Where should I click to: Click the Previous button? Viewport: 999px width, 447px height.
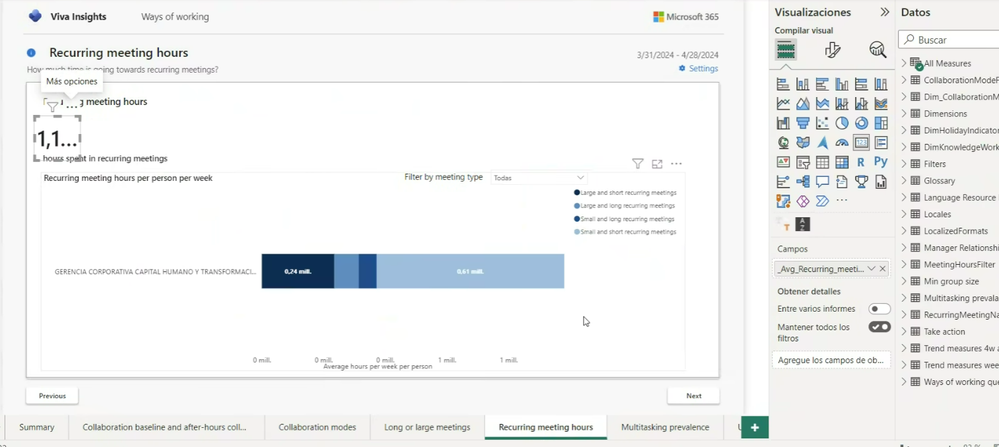pyautogui.click(x=52, y=395)
